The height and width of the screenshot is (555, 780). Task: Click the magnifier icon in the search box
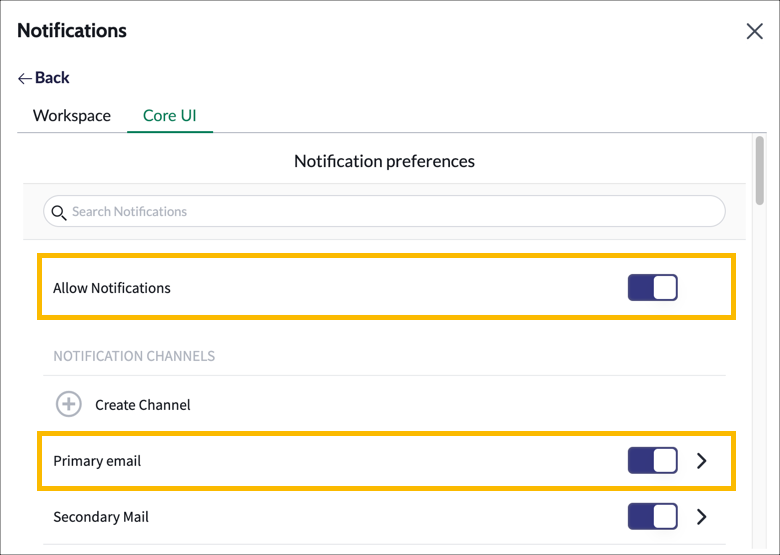(59, 213)
